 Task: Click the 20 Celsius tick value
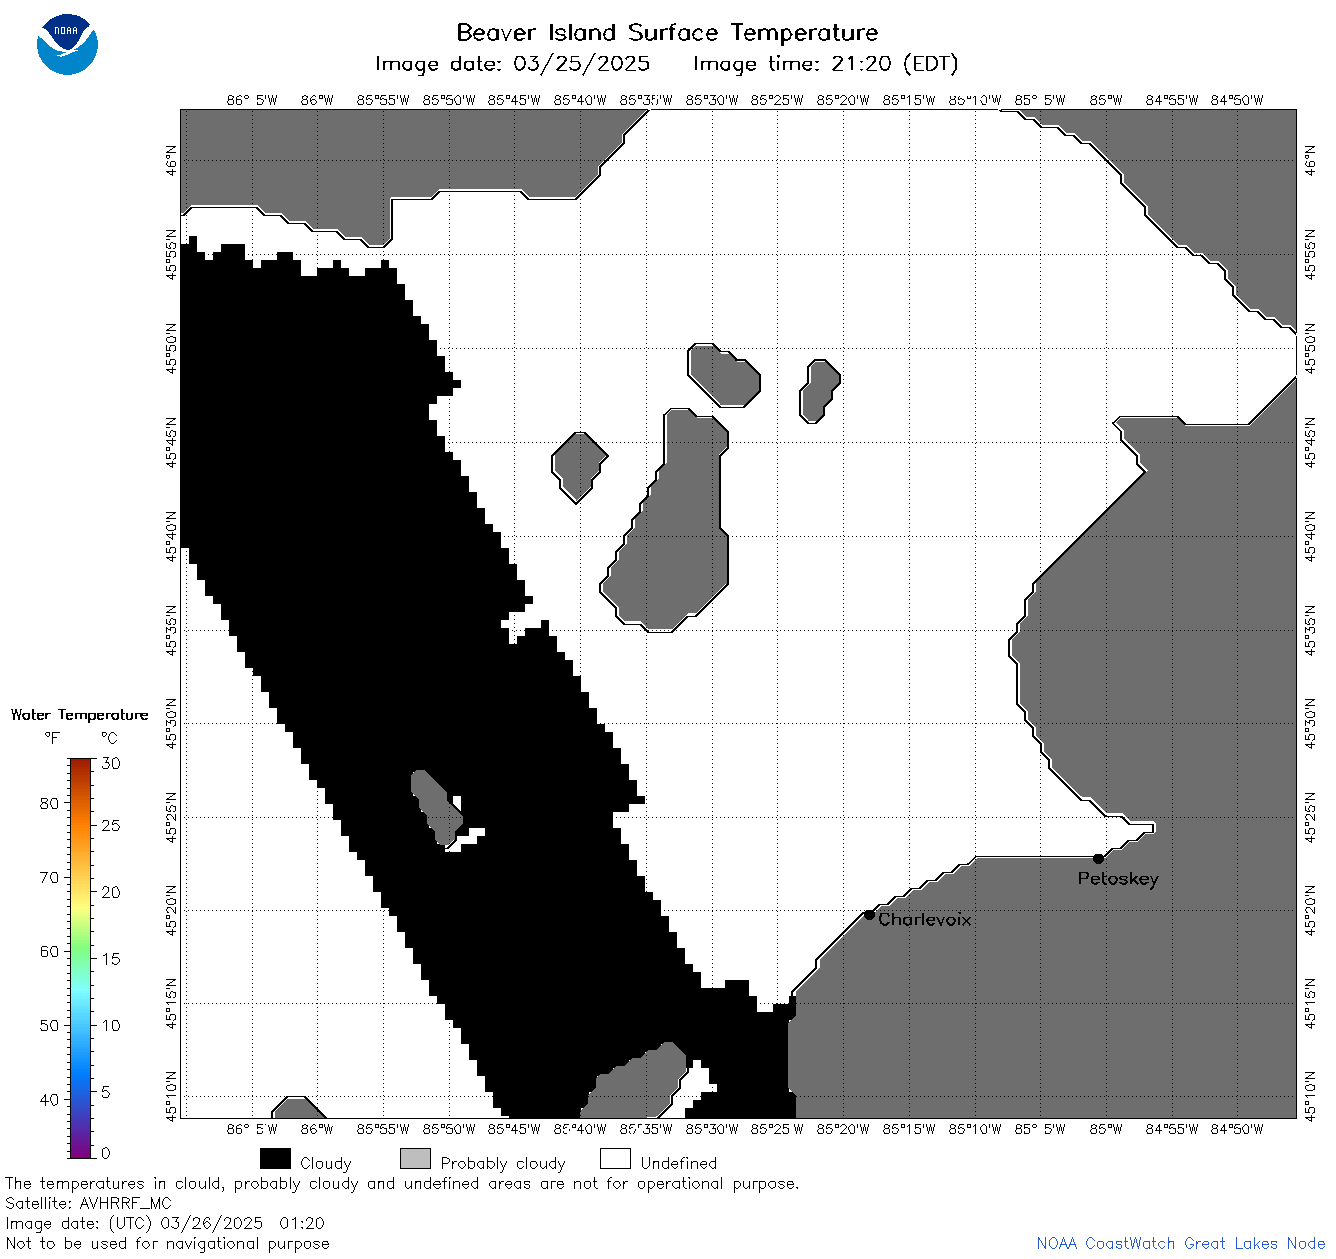click(111, 892)
